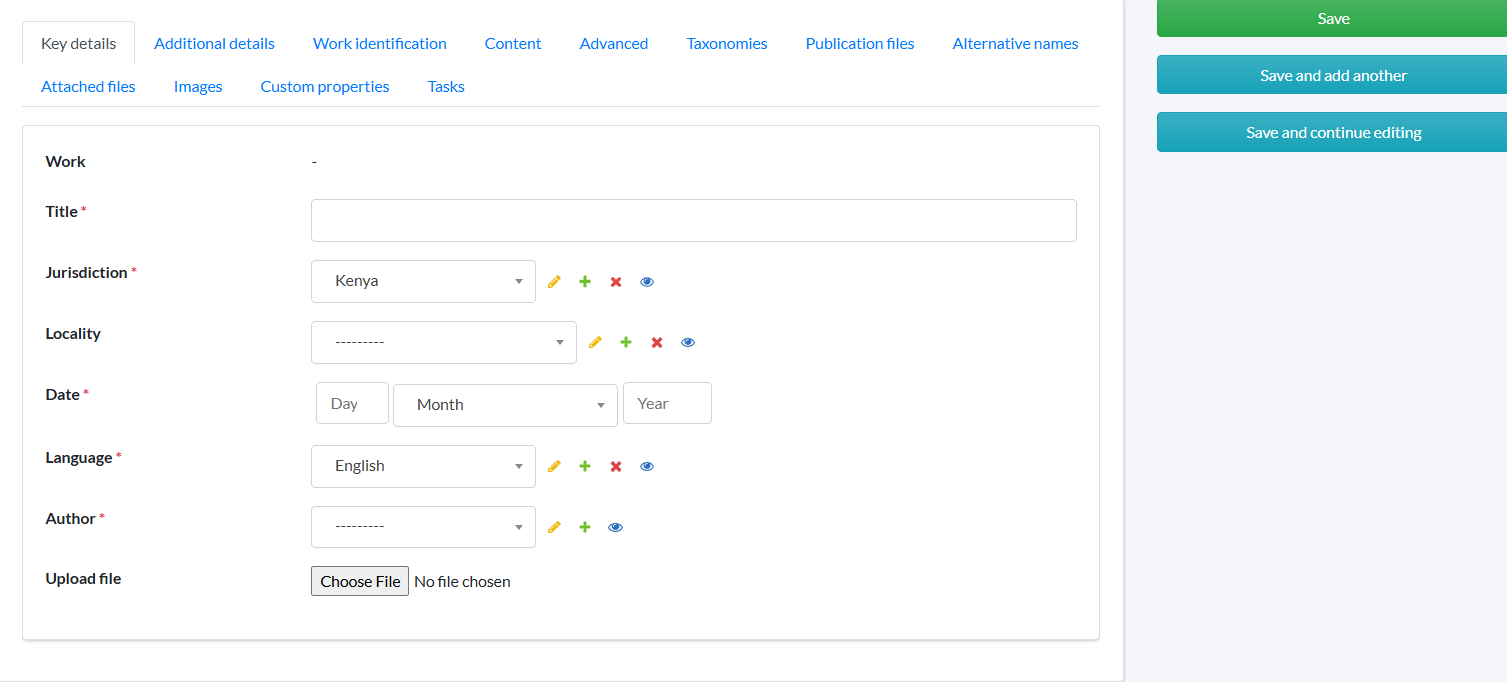Open the Month dropdown

[x=505, y=405]
